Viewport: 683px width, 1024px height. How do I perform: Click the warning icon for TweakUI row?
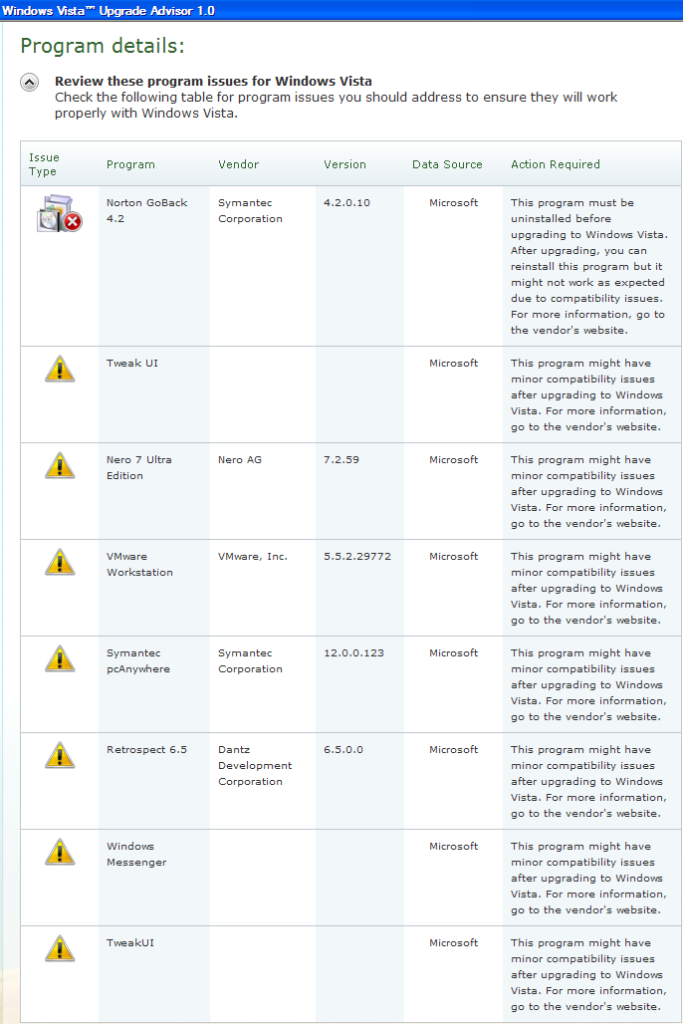[x=59, y=949]
